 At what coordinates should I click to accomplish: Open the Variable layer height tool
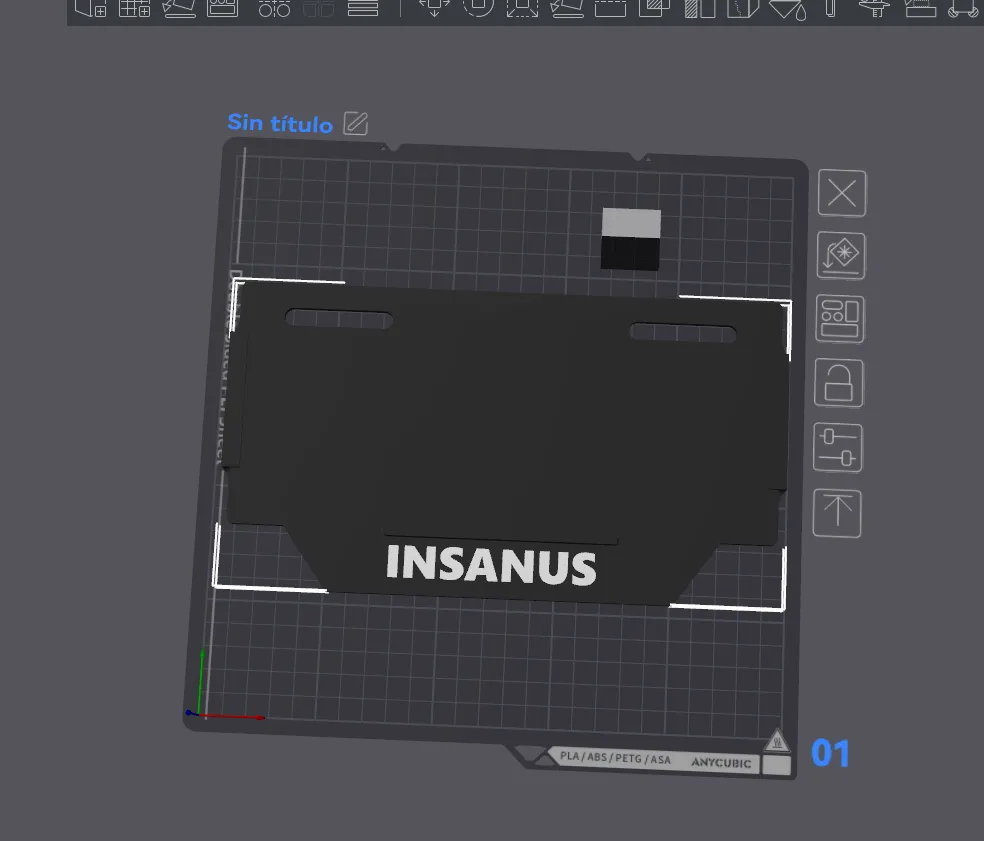click(363, 8)
